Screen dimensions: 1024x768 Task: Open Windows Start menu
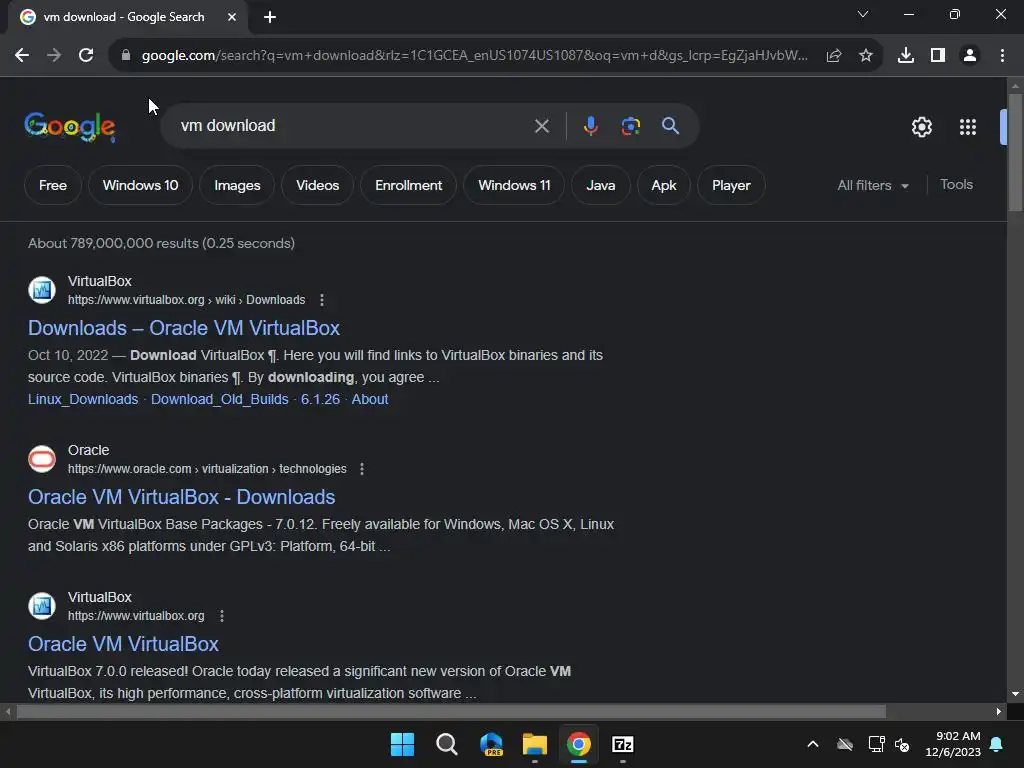pos(402,744)
